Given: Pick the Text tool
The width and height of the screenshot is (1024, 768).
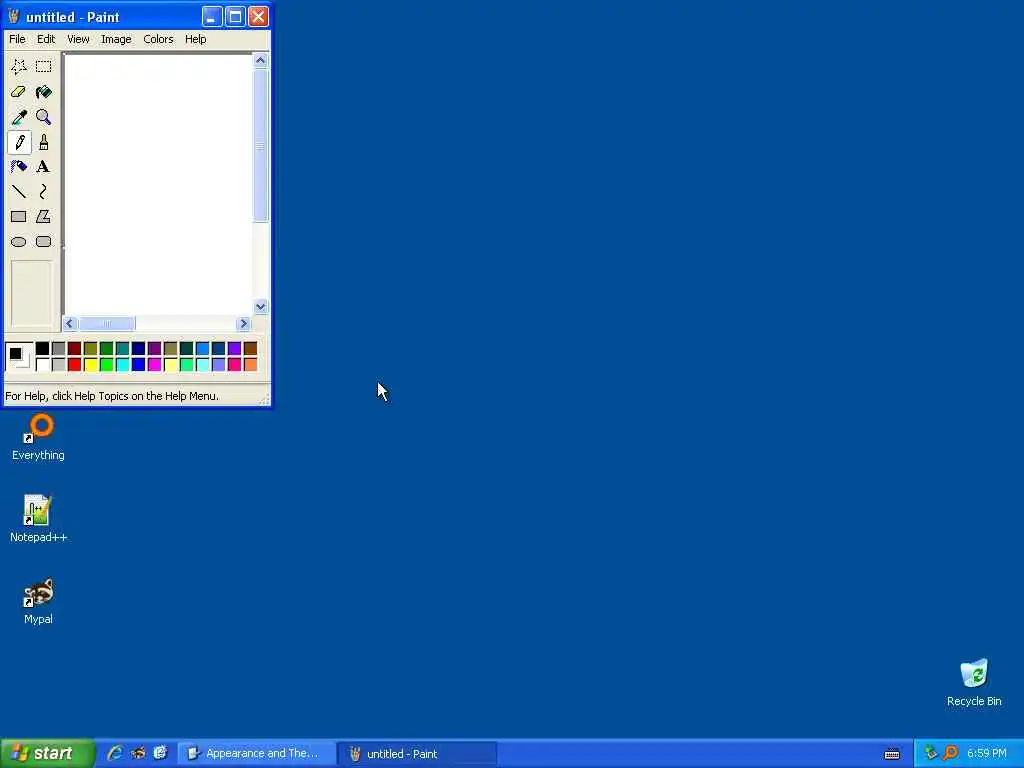Looking at the screenshot, I should 44,167.
